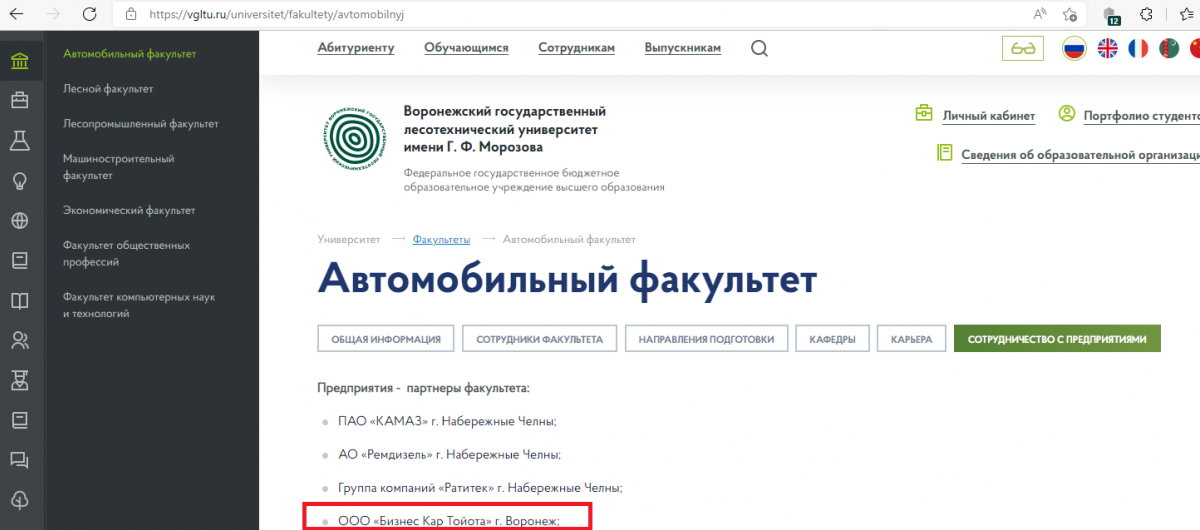Select Машиностроительный факультет in sidebar

(119, 167)
